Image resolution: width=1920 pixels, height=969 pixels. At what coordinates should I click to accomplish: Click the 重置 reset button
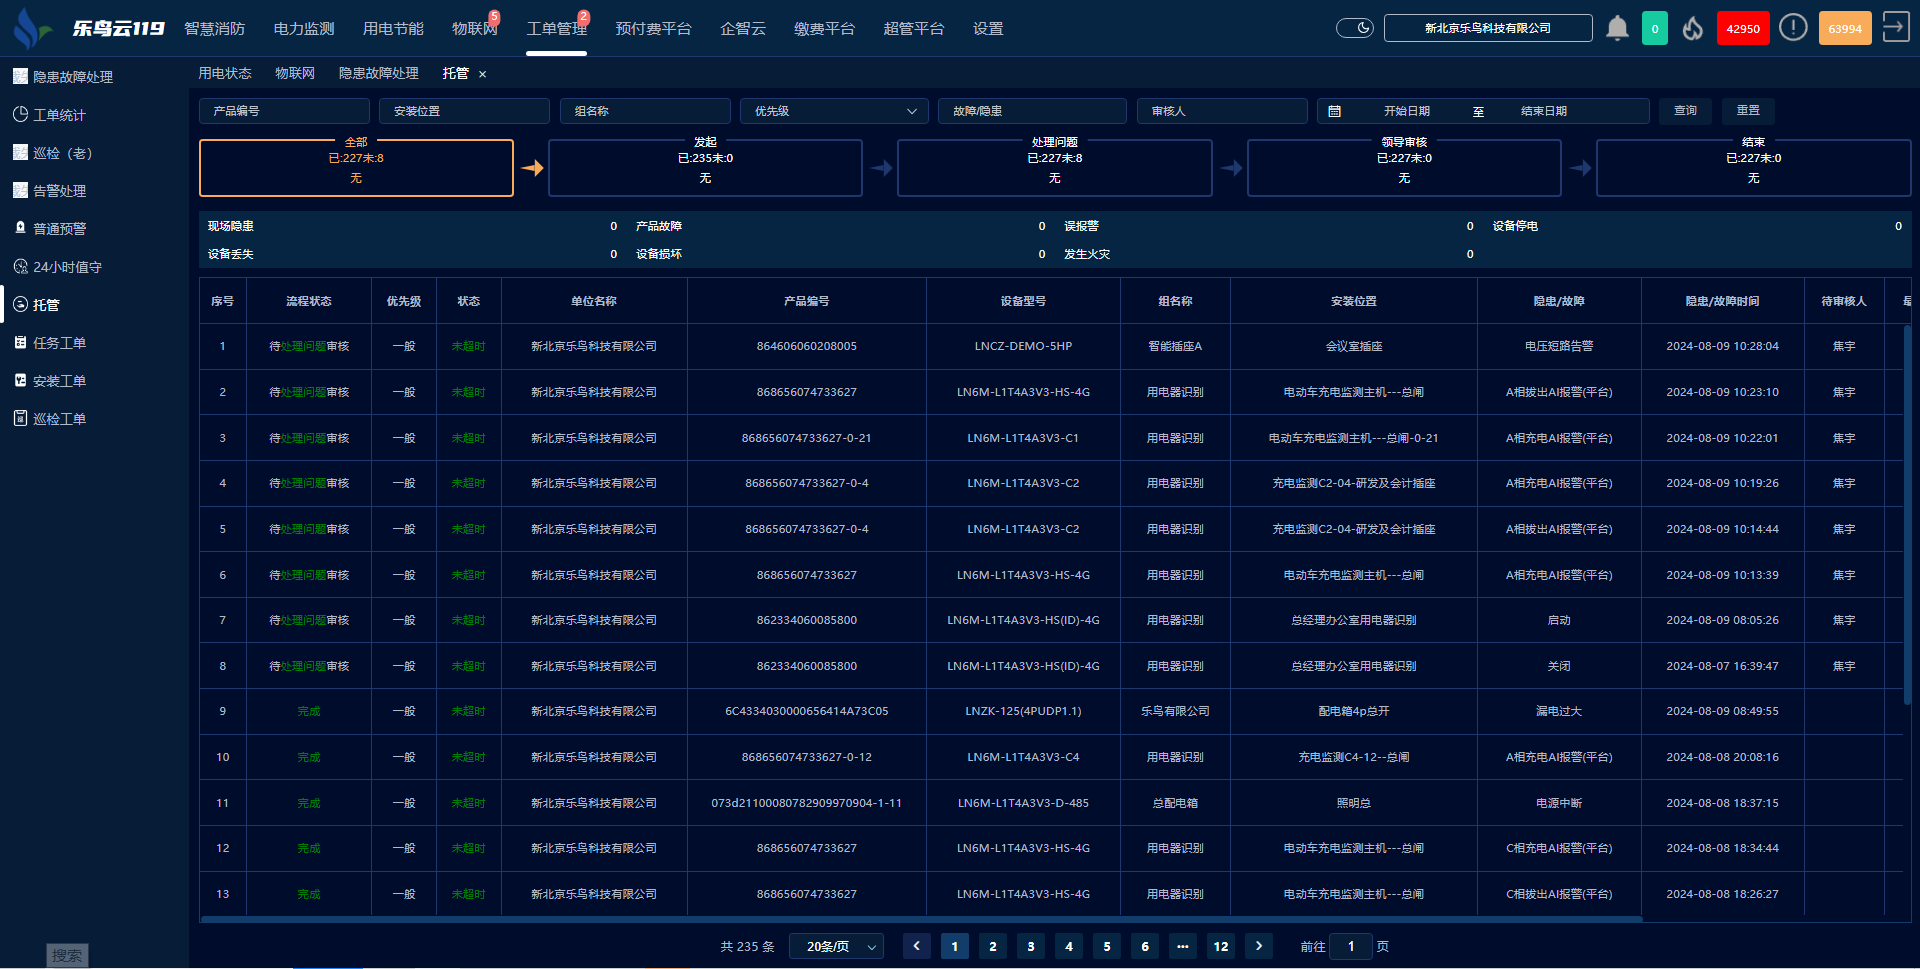pyautogui.click(x=1748, y=110)
